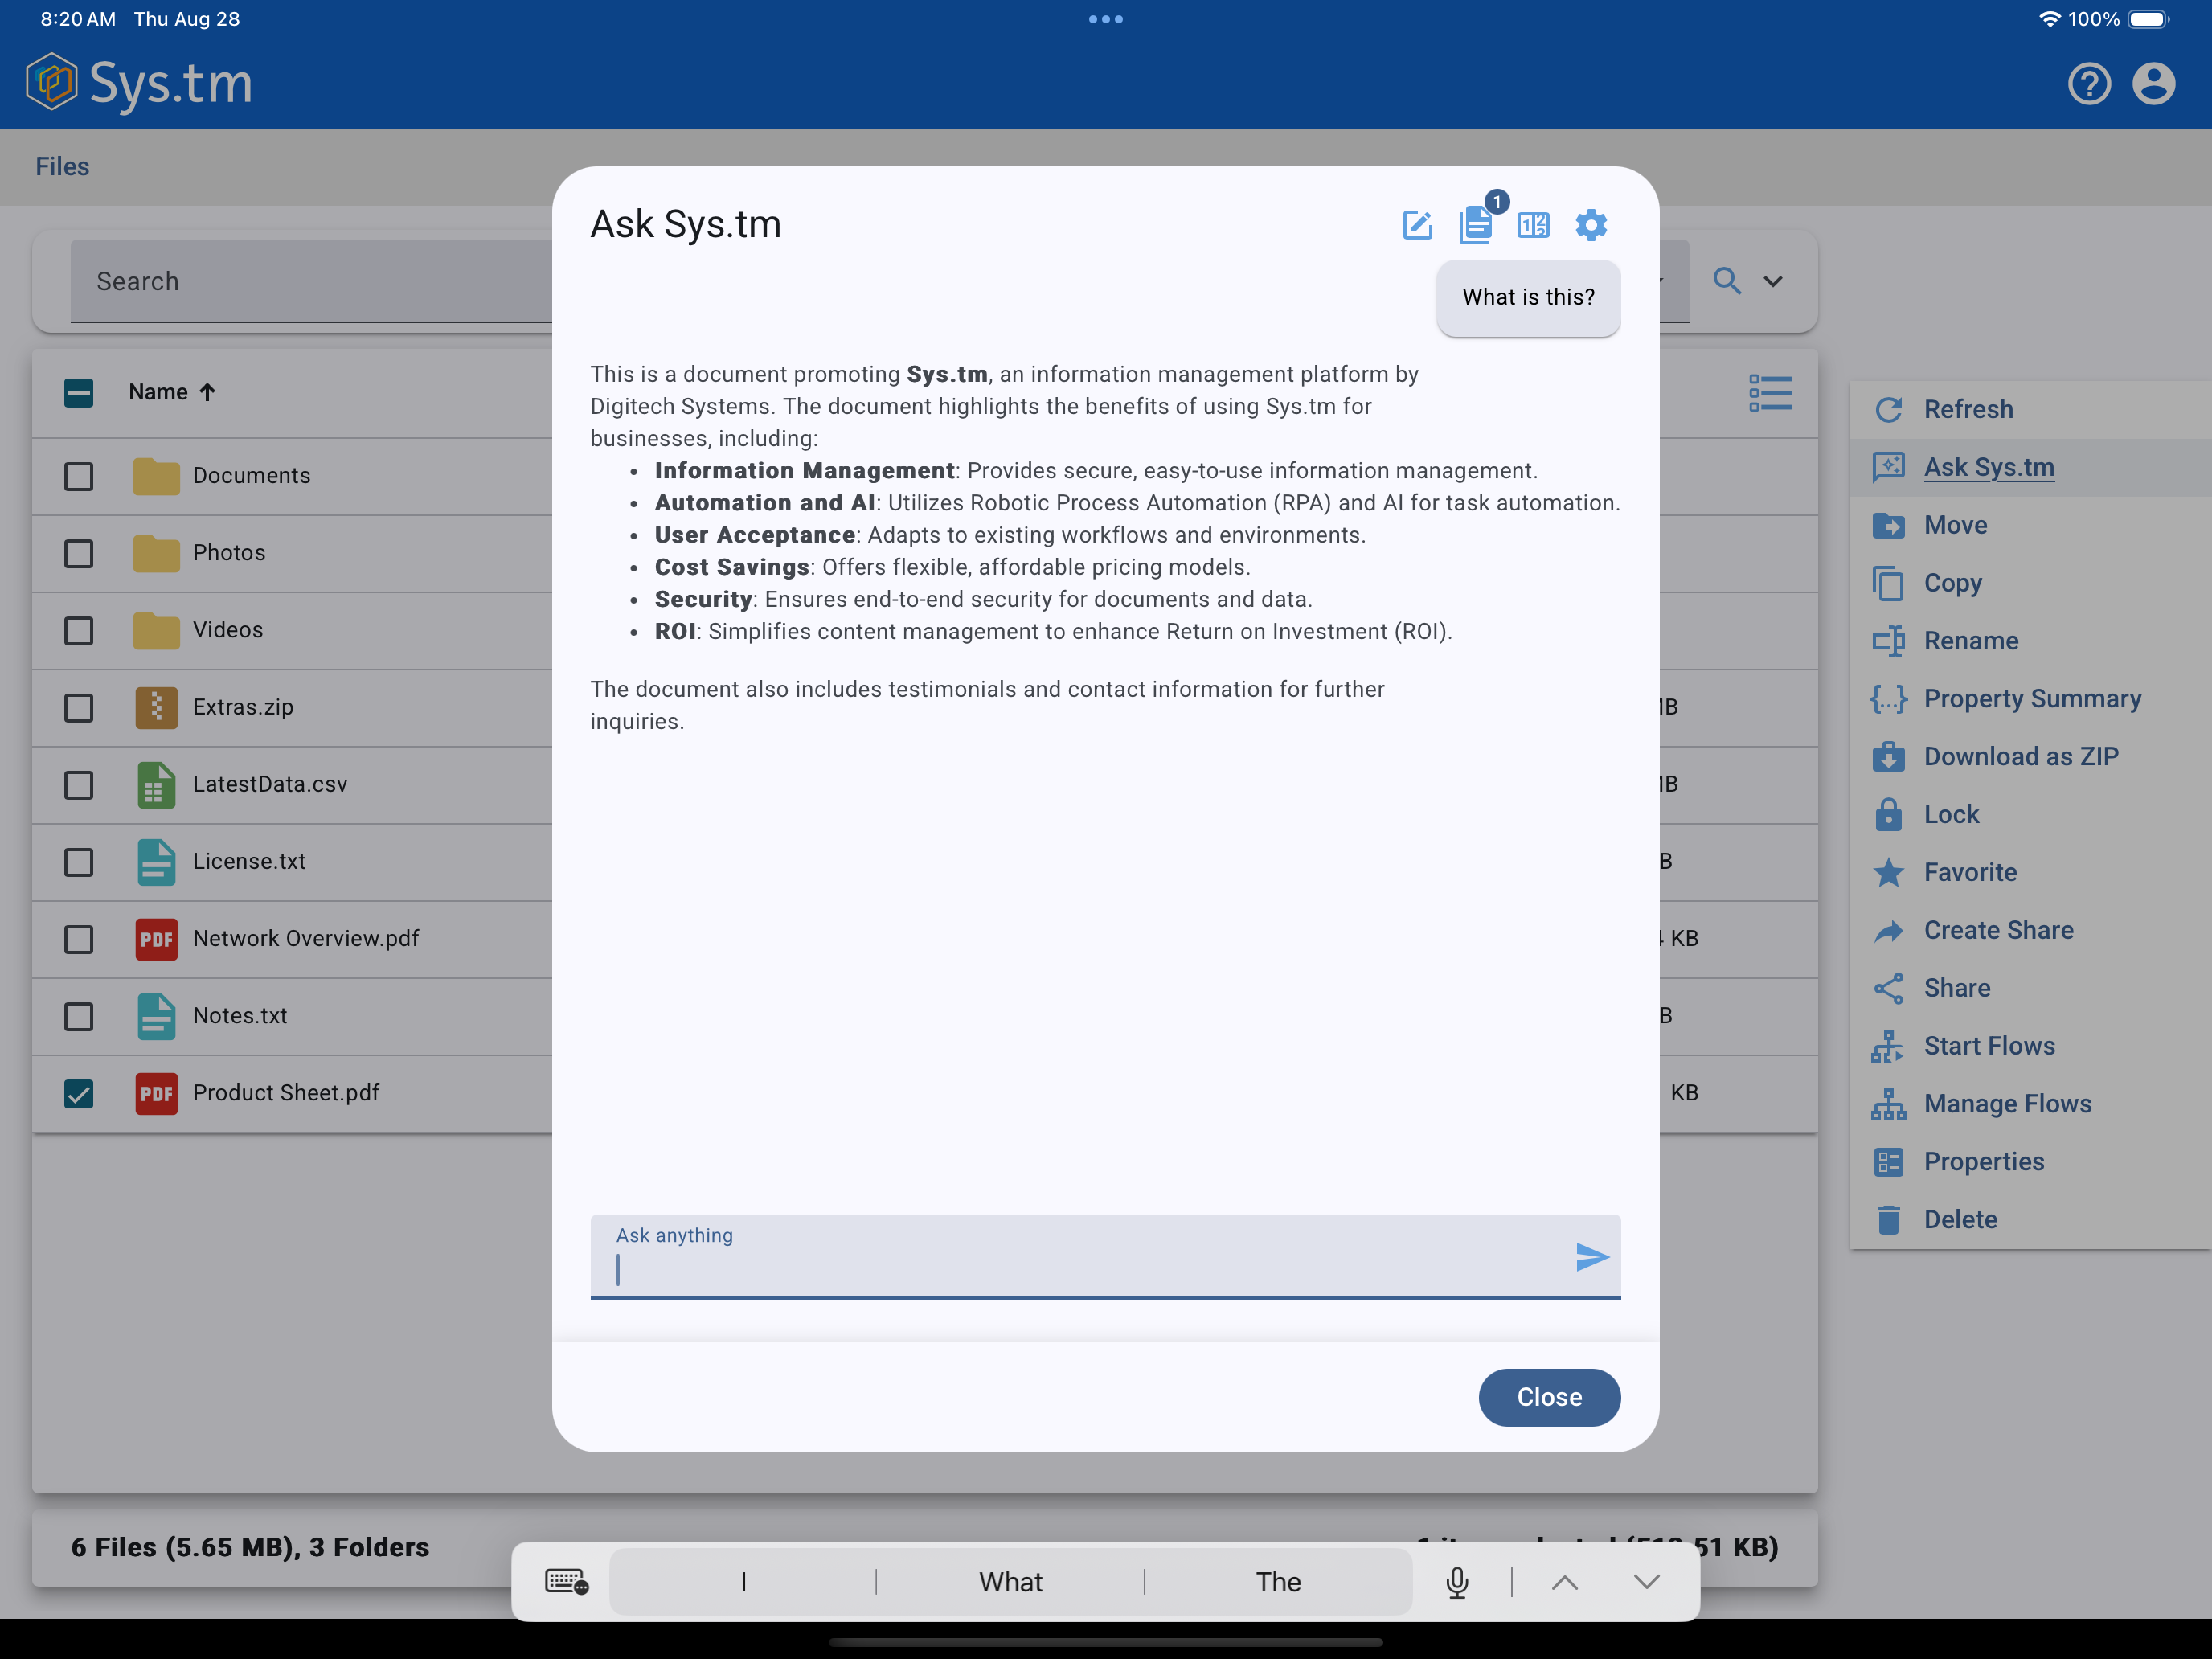Check the License.txt checkbox
2212x1659 pixels.
78,861
